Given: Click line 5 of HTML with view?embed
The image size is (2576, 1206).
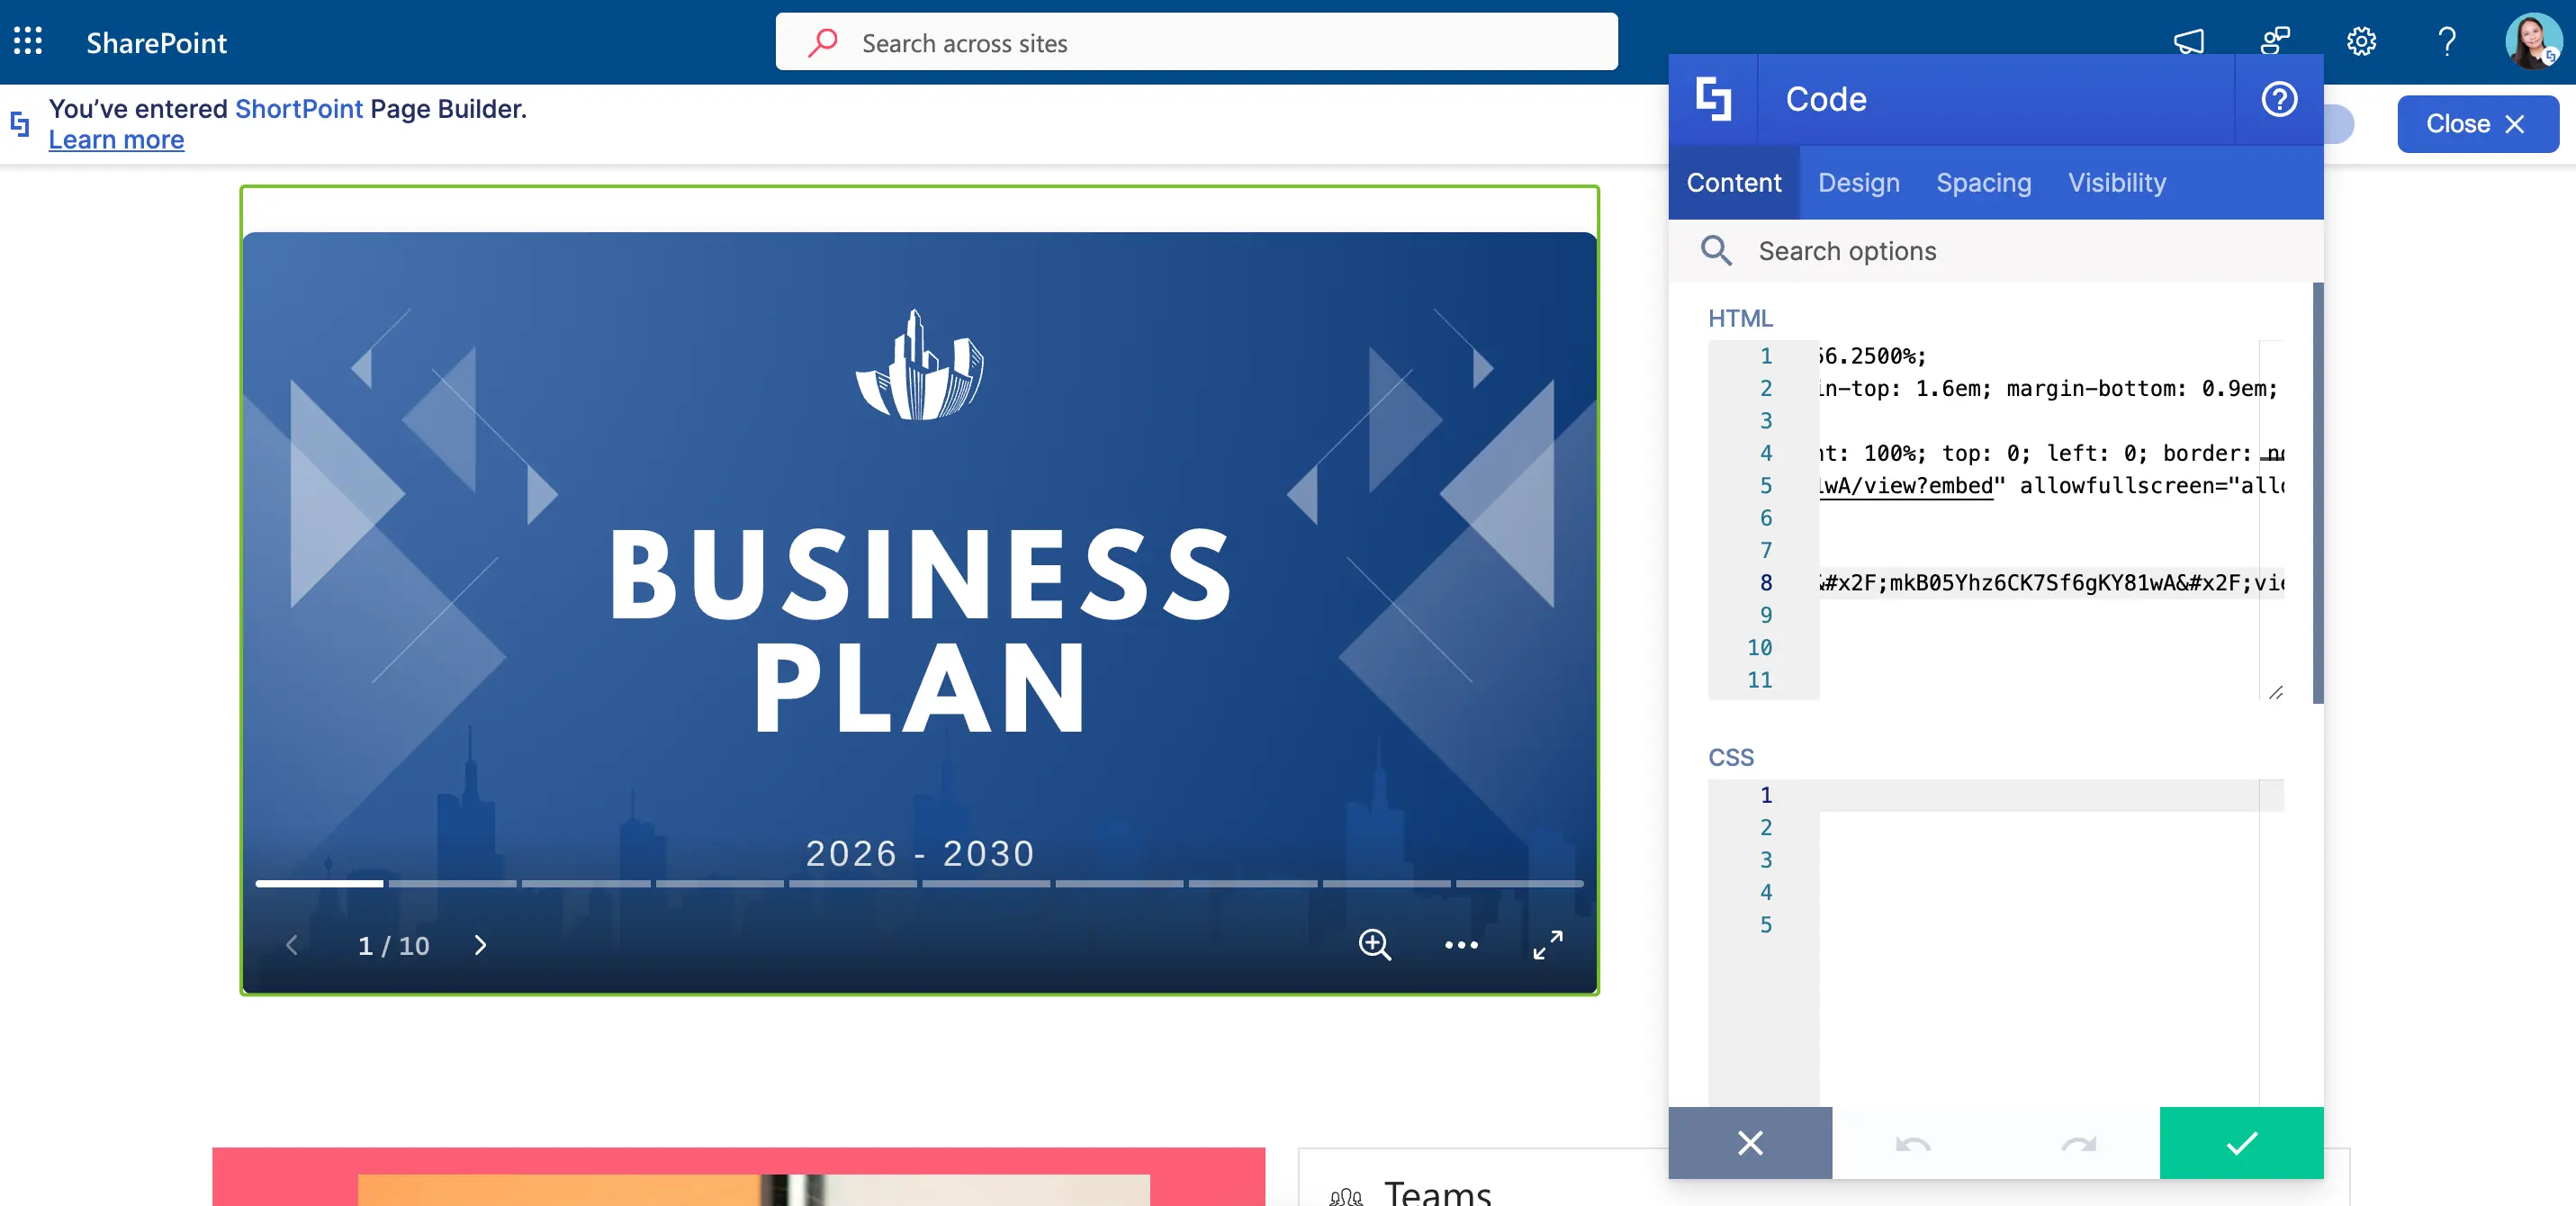Looking at the screenshot, I should (2050, 485).
